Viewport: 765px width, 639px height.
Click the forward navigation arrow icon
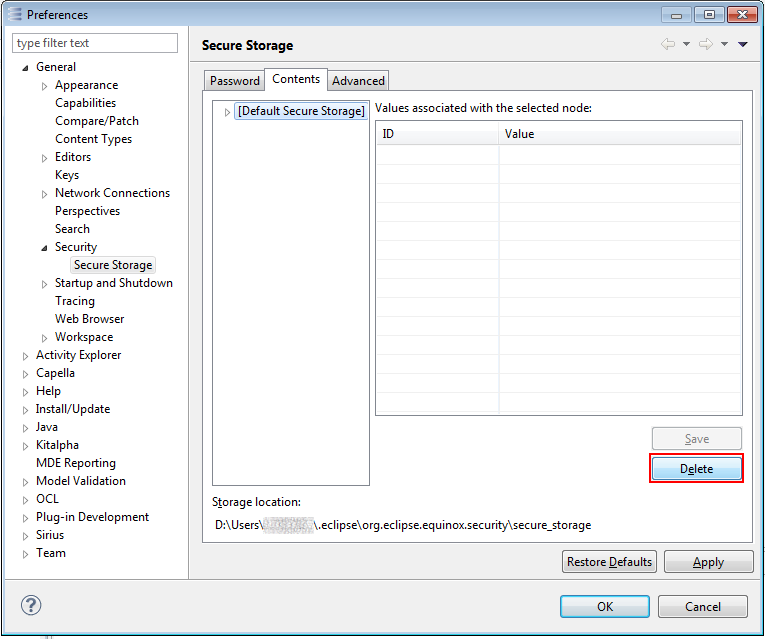click(705, 44)
